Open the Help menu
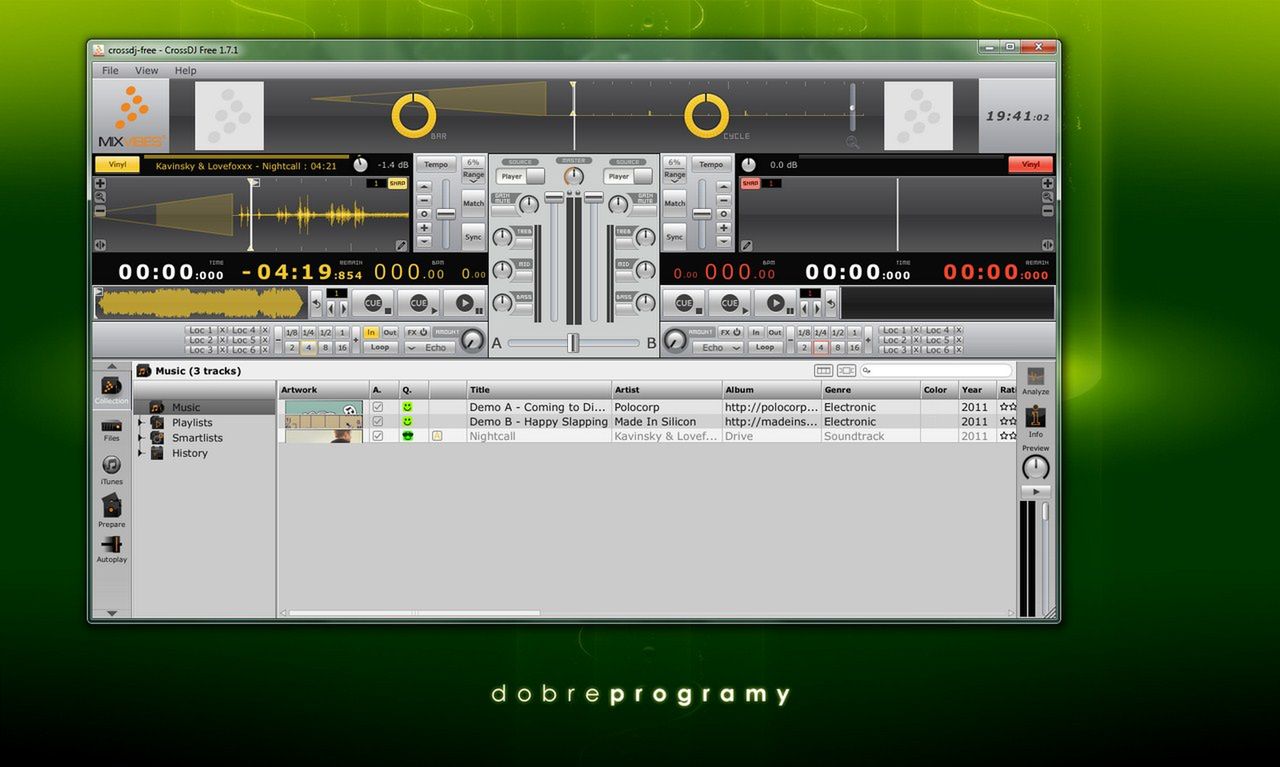 click(186, 71)
